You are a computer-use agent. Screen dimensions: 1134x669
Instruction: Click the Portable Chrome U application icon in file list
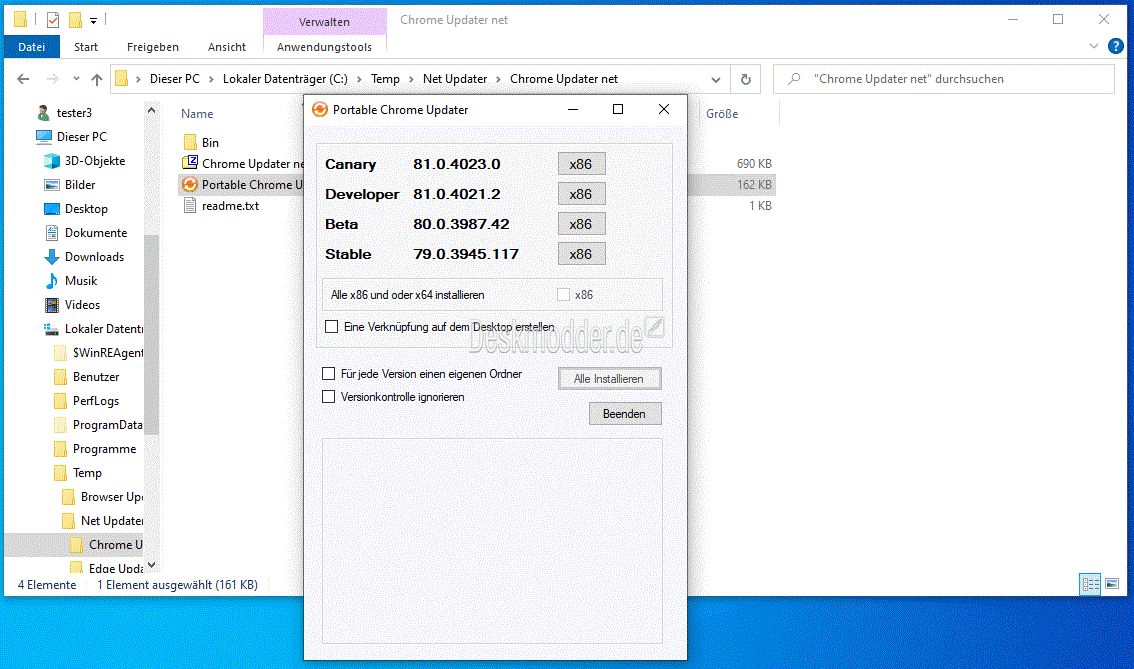(190, 184)
